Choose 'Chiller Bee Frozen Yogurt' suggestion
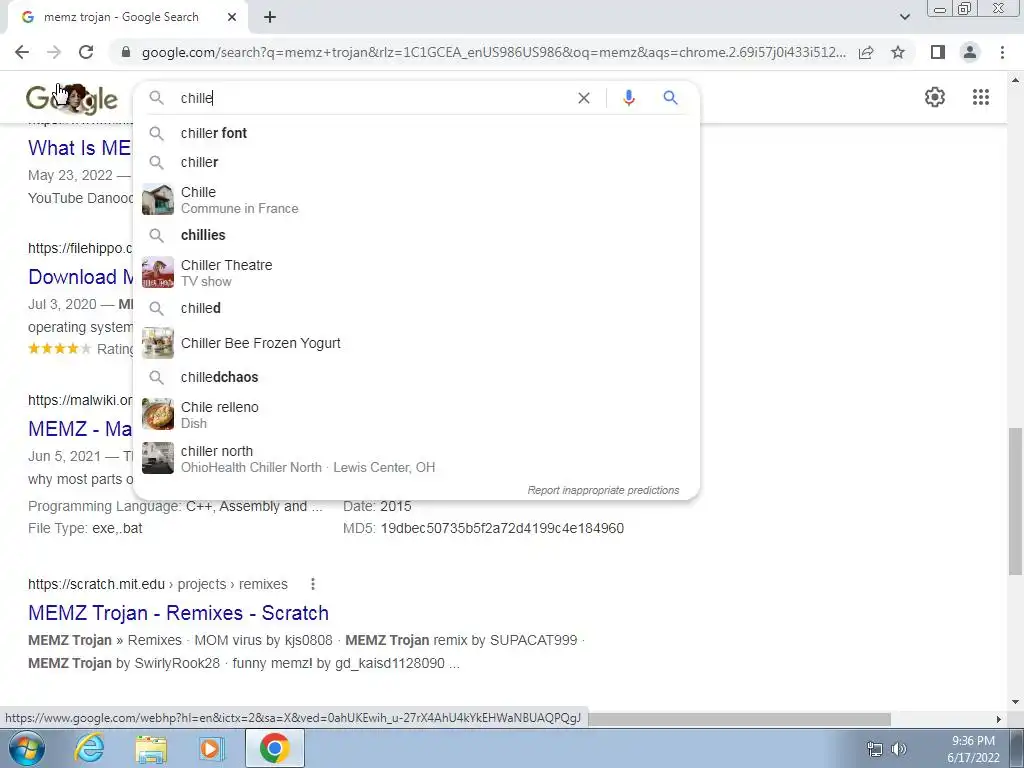This screenshot has width=1024, height=768. [416, 343]
